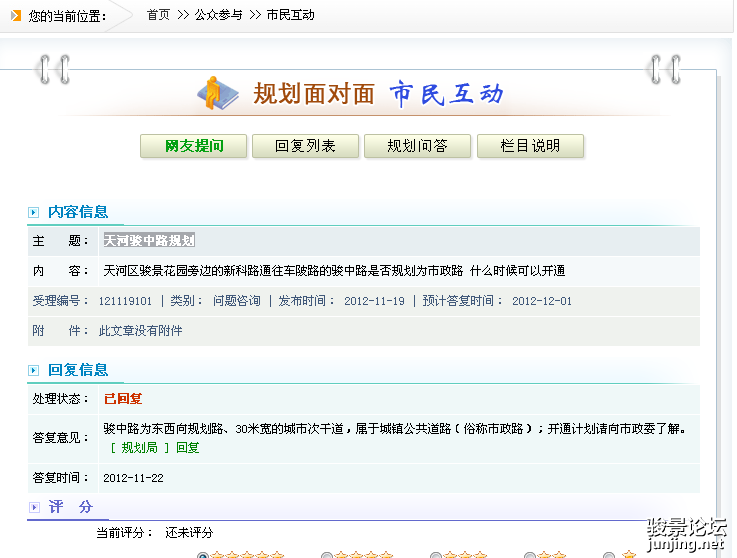Viewport: 737px width, 558px height.
Task: Click the 规划面对面 banner title
Action: (314, 94)
